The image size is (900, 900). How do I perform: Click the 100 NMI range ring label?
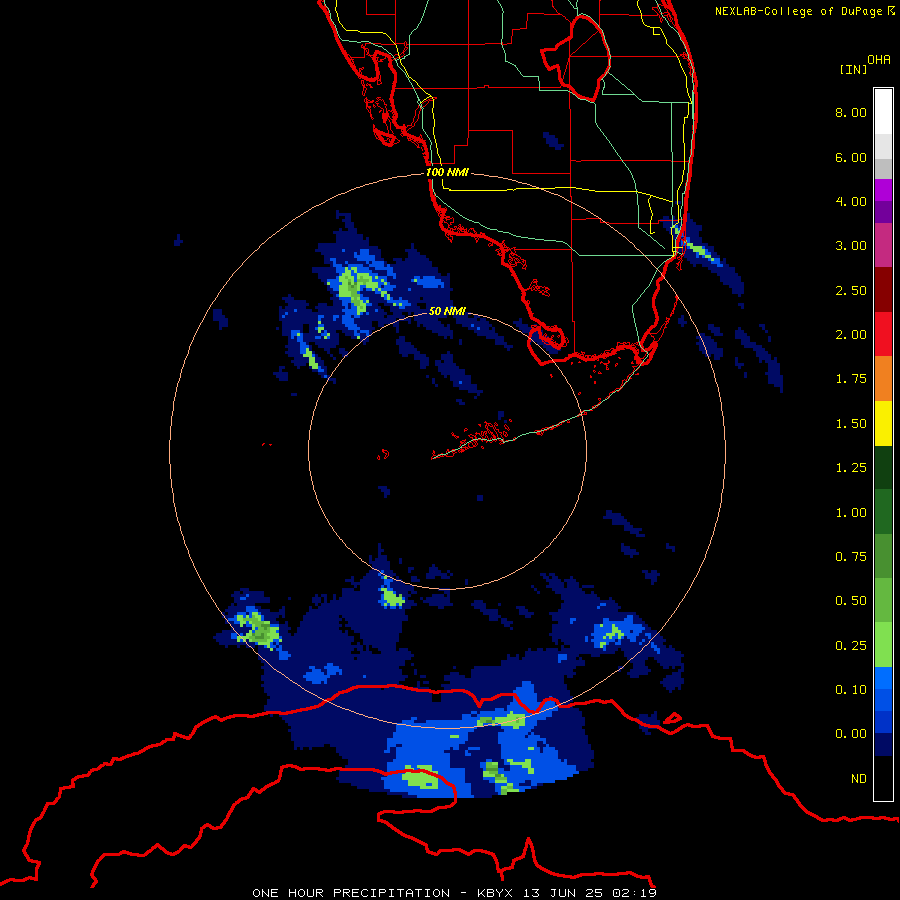447,172
